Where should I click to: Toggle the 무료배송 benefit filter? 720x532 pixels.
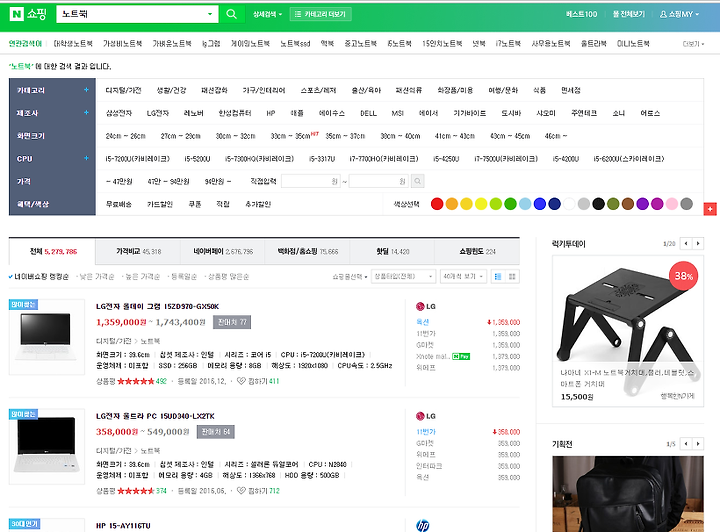[118, 204]
